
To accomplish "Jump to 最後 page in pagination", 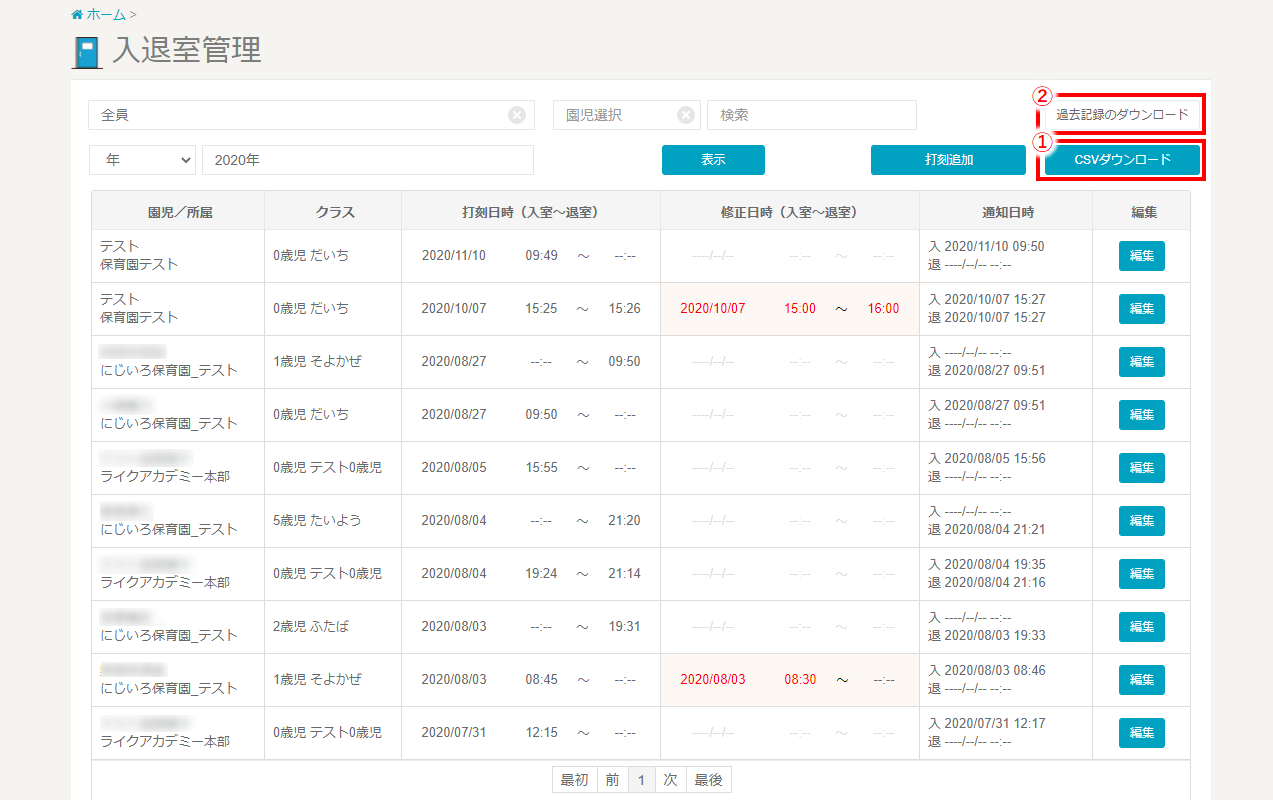I will tap(708, 780).
